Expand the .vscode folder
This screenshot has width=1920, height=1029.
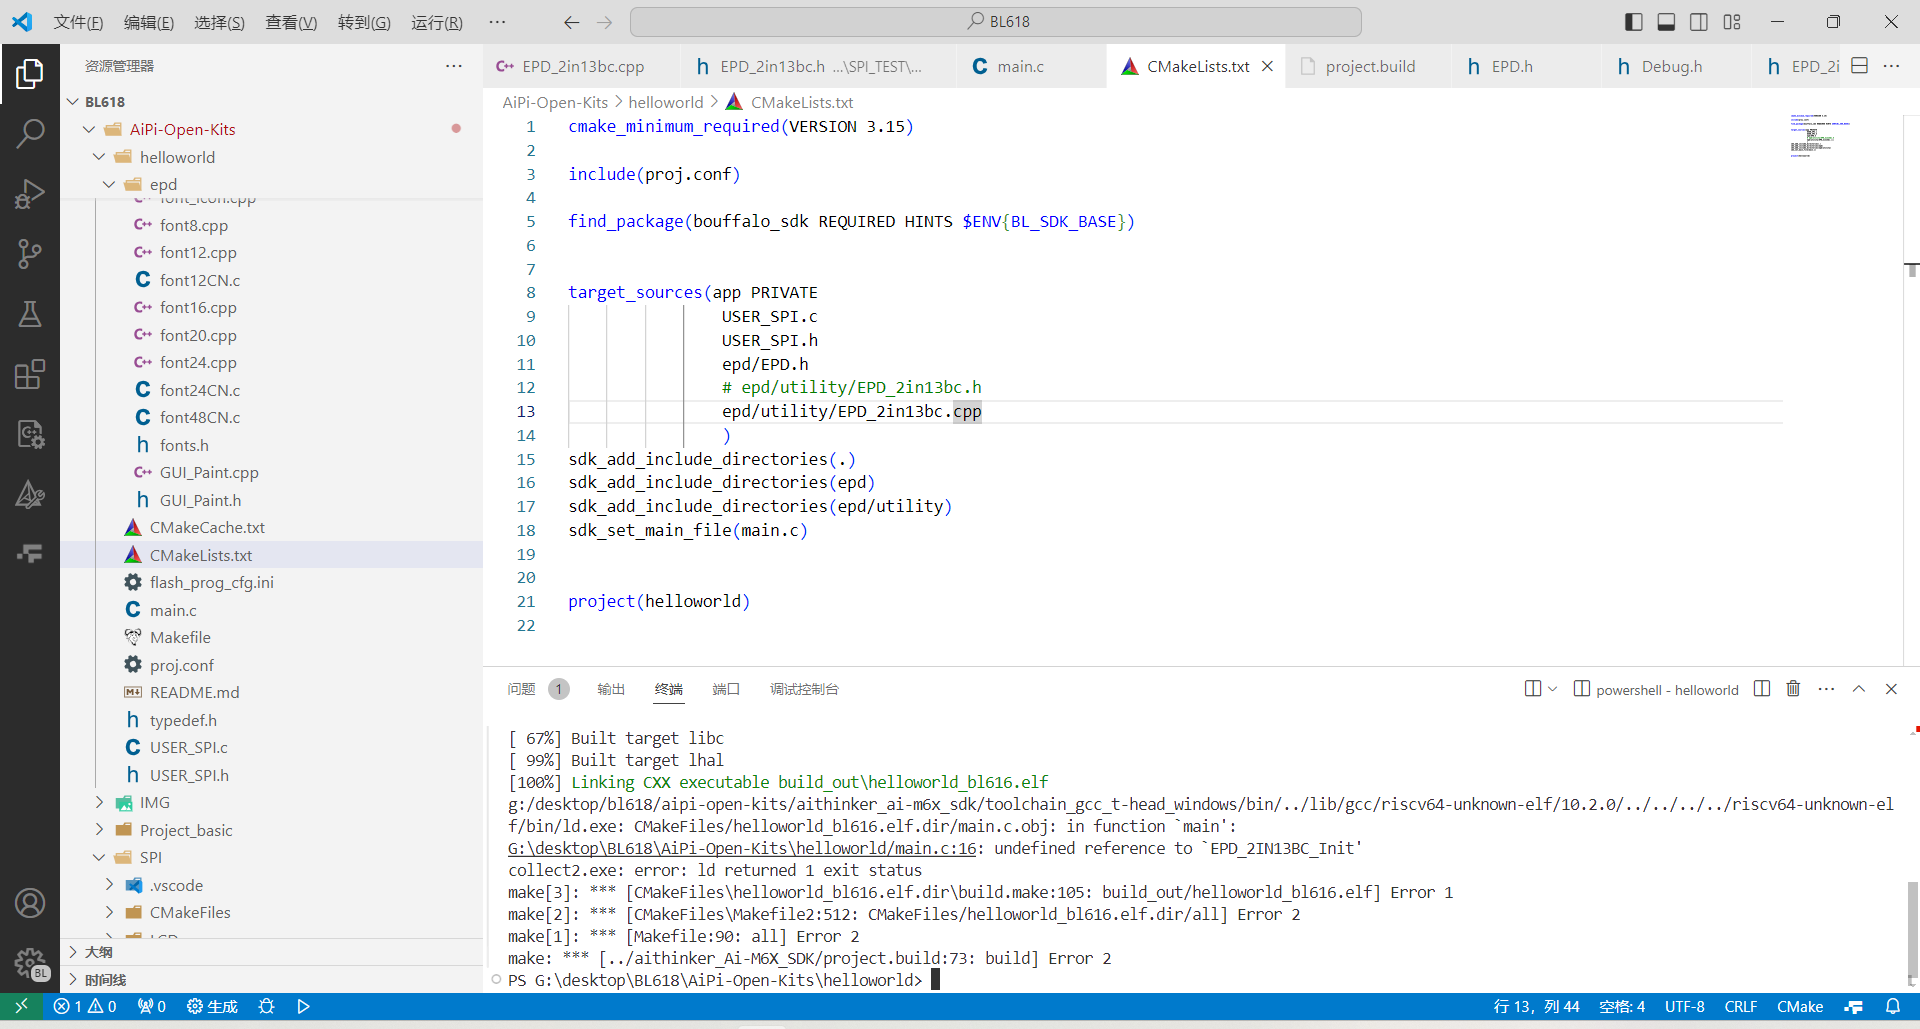tap(109, 885)
